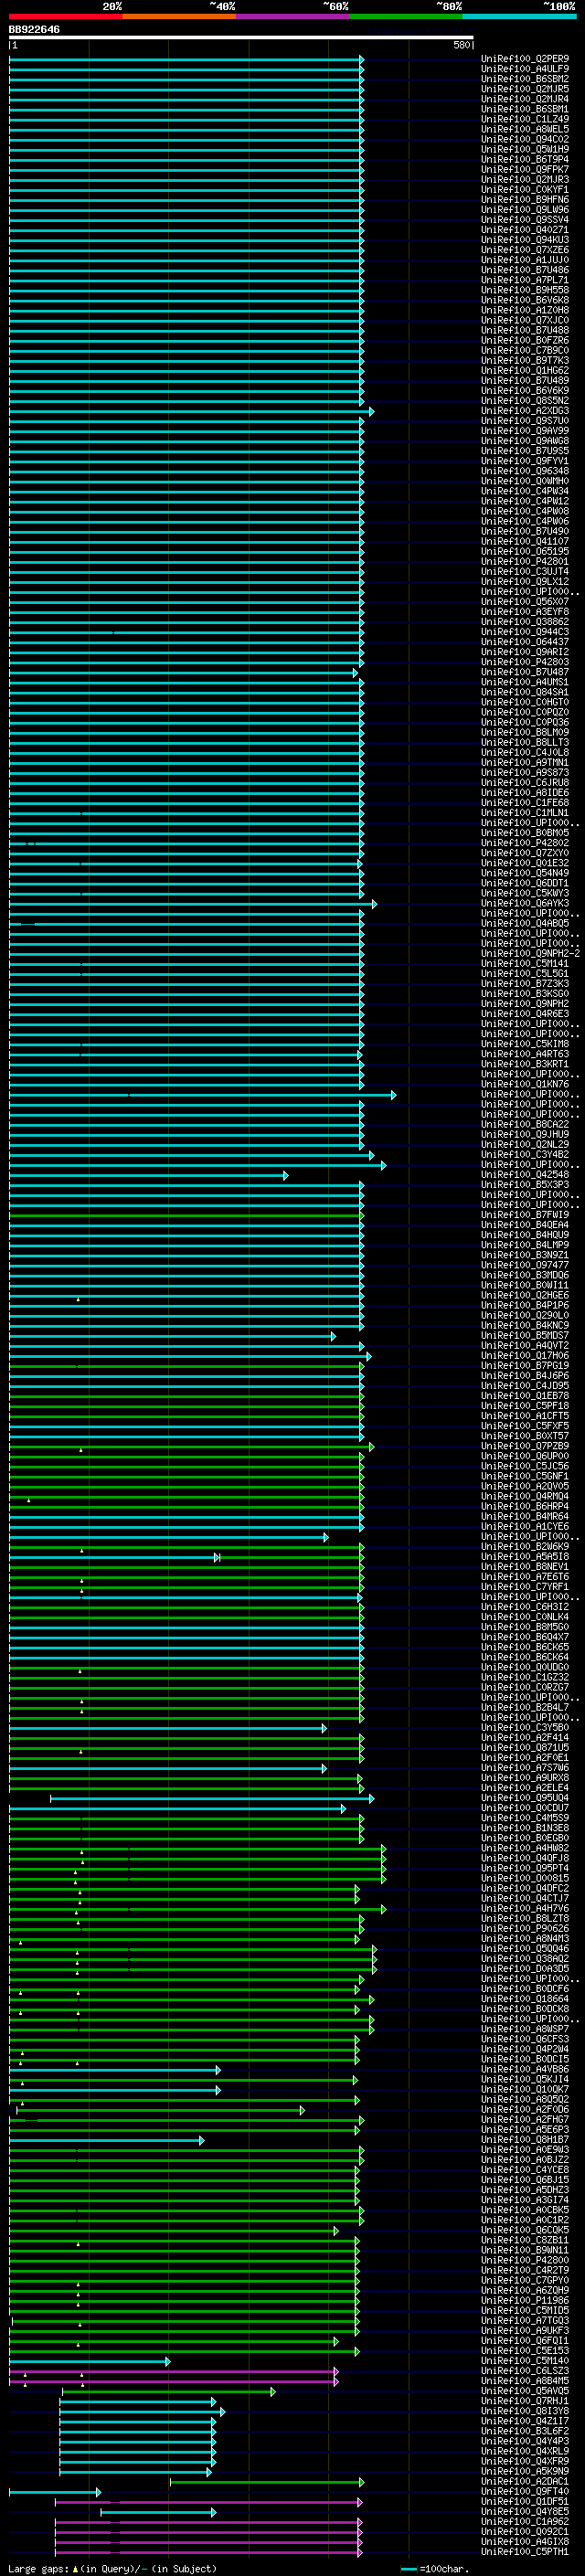
Task: Click hit label UniRef100_C0KYF1
Action: tap(525, 190)
